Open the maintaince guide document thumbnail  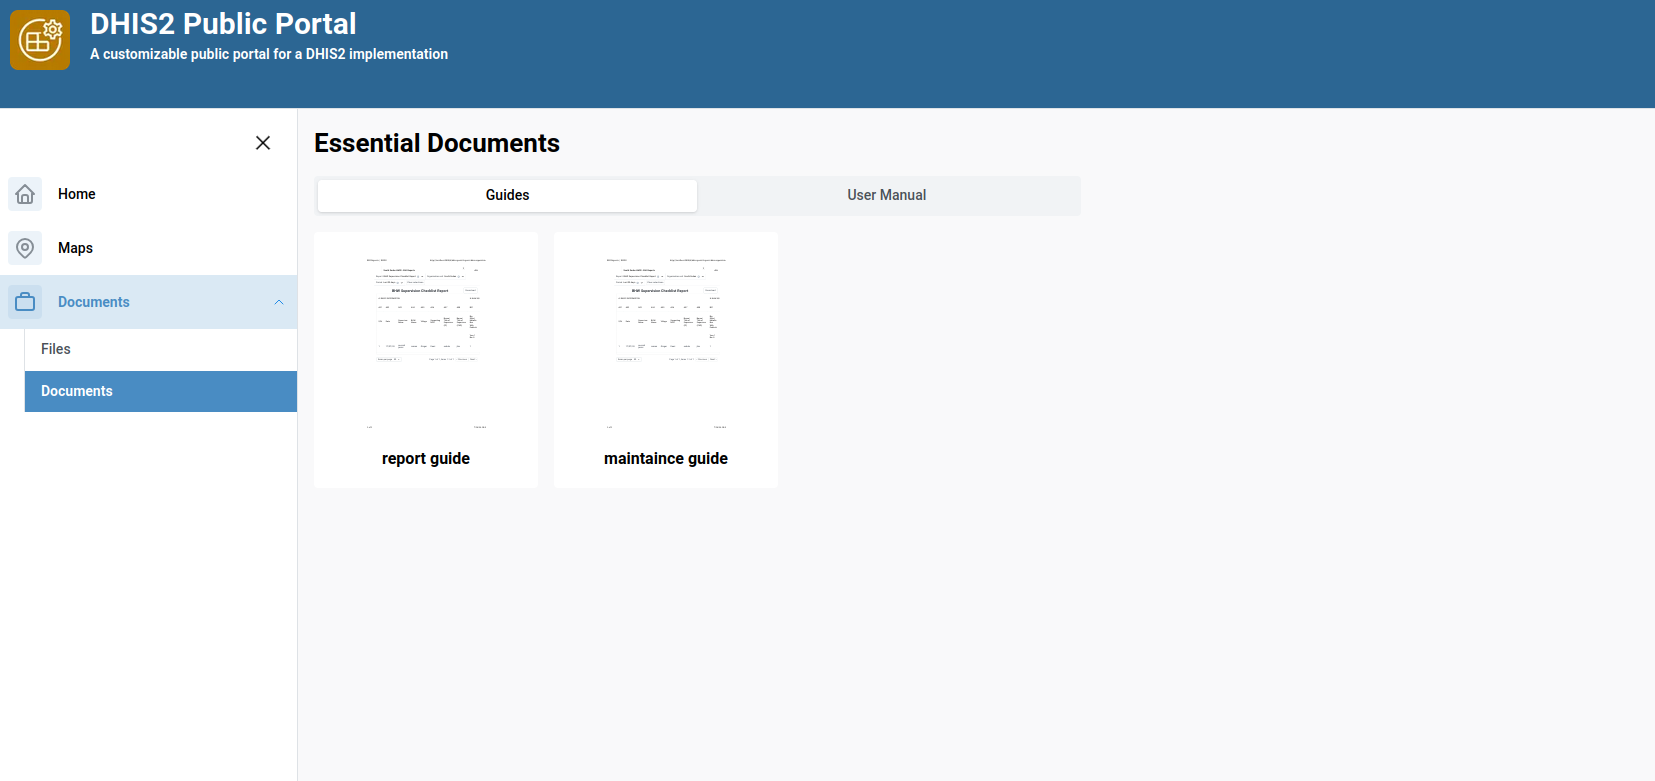tap(666, 343)
